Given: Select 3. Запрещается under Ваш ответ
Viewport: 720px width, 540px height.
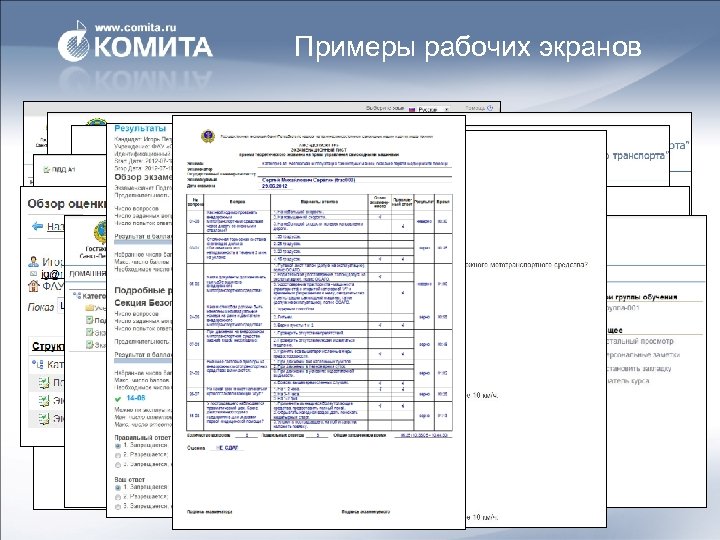Looking at the screenshot, I should tap(118, 506).
